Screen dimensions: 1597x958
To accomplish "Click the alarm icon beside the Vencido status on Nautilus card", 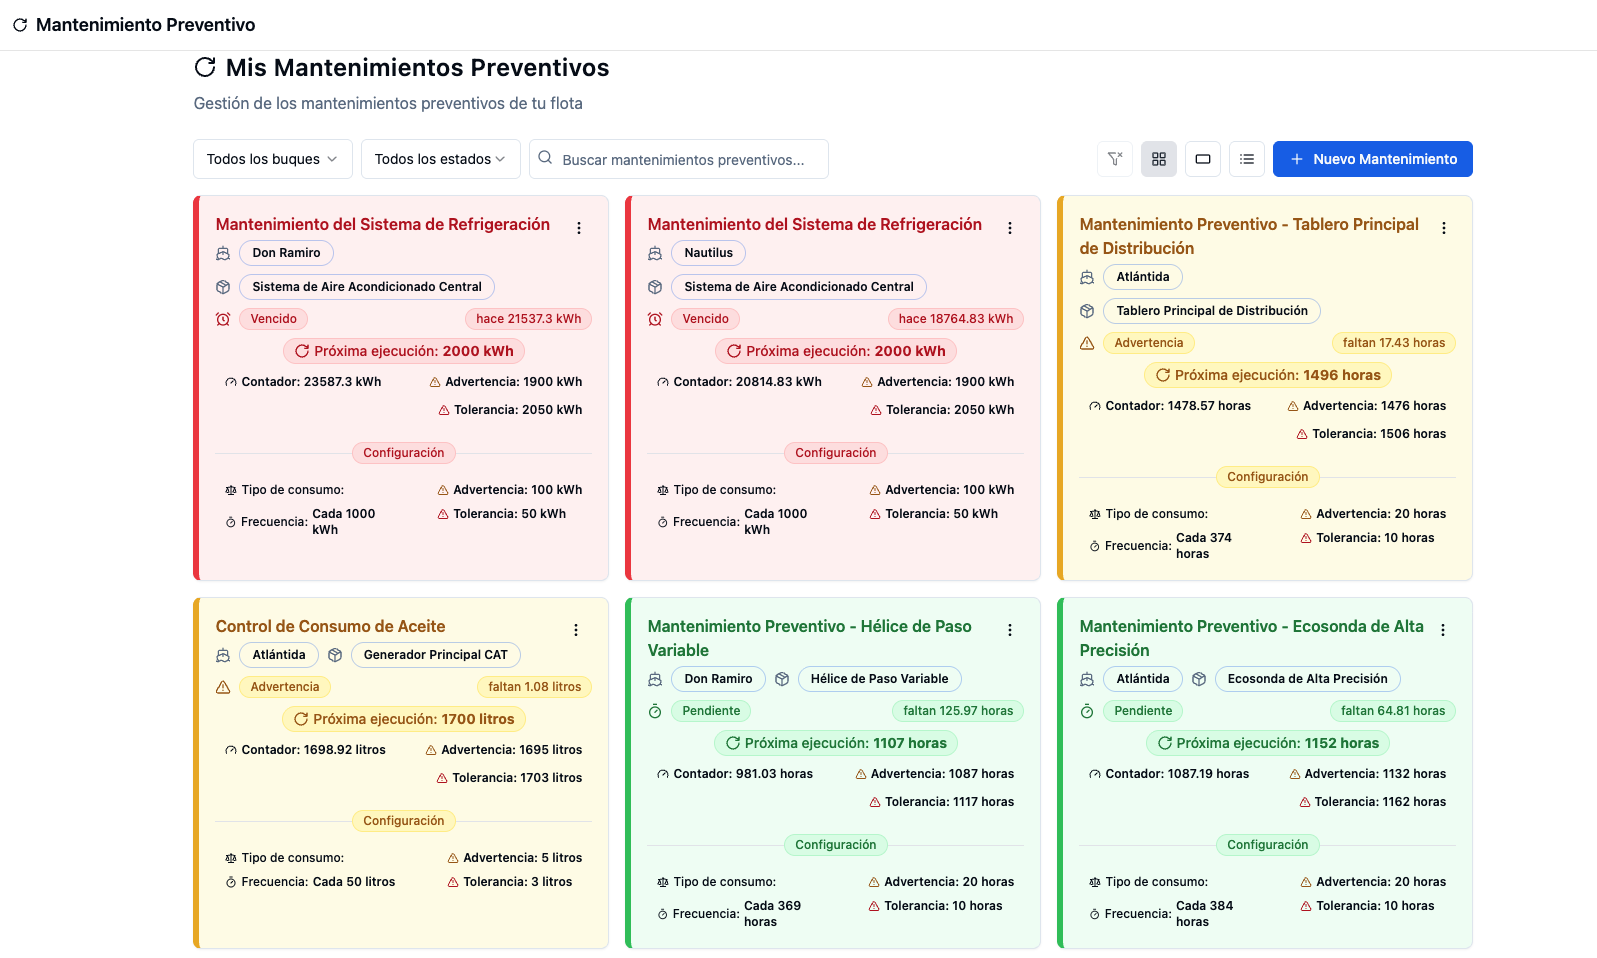I will tap(655, 318).
